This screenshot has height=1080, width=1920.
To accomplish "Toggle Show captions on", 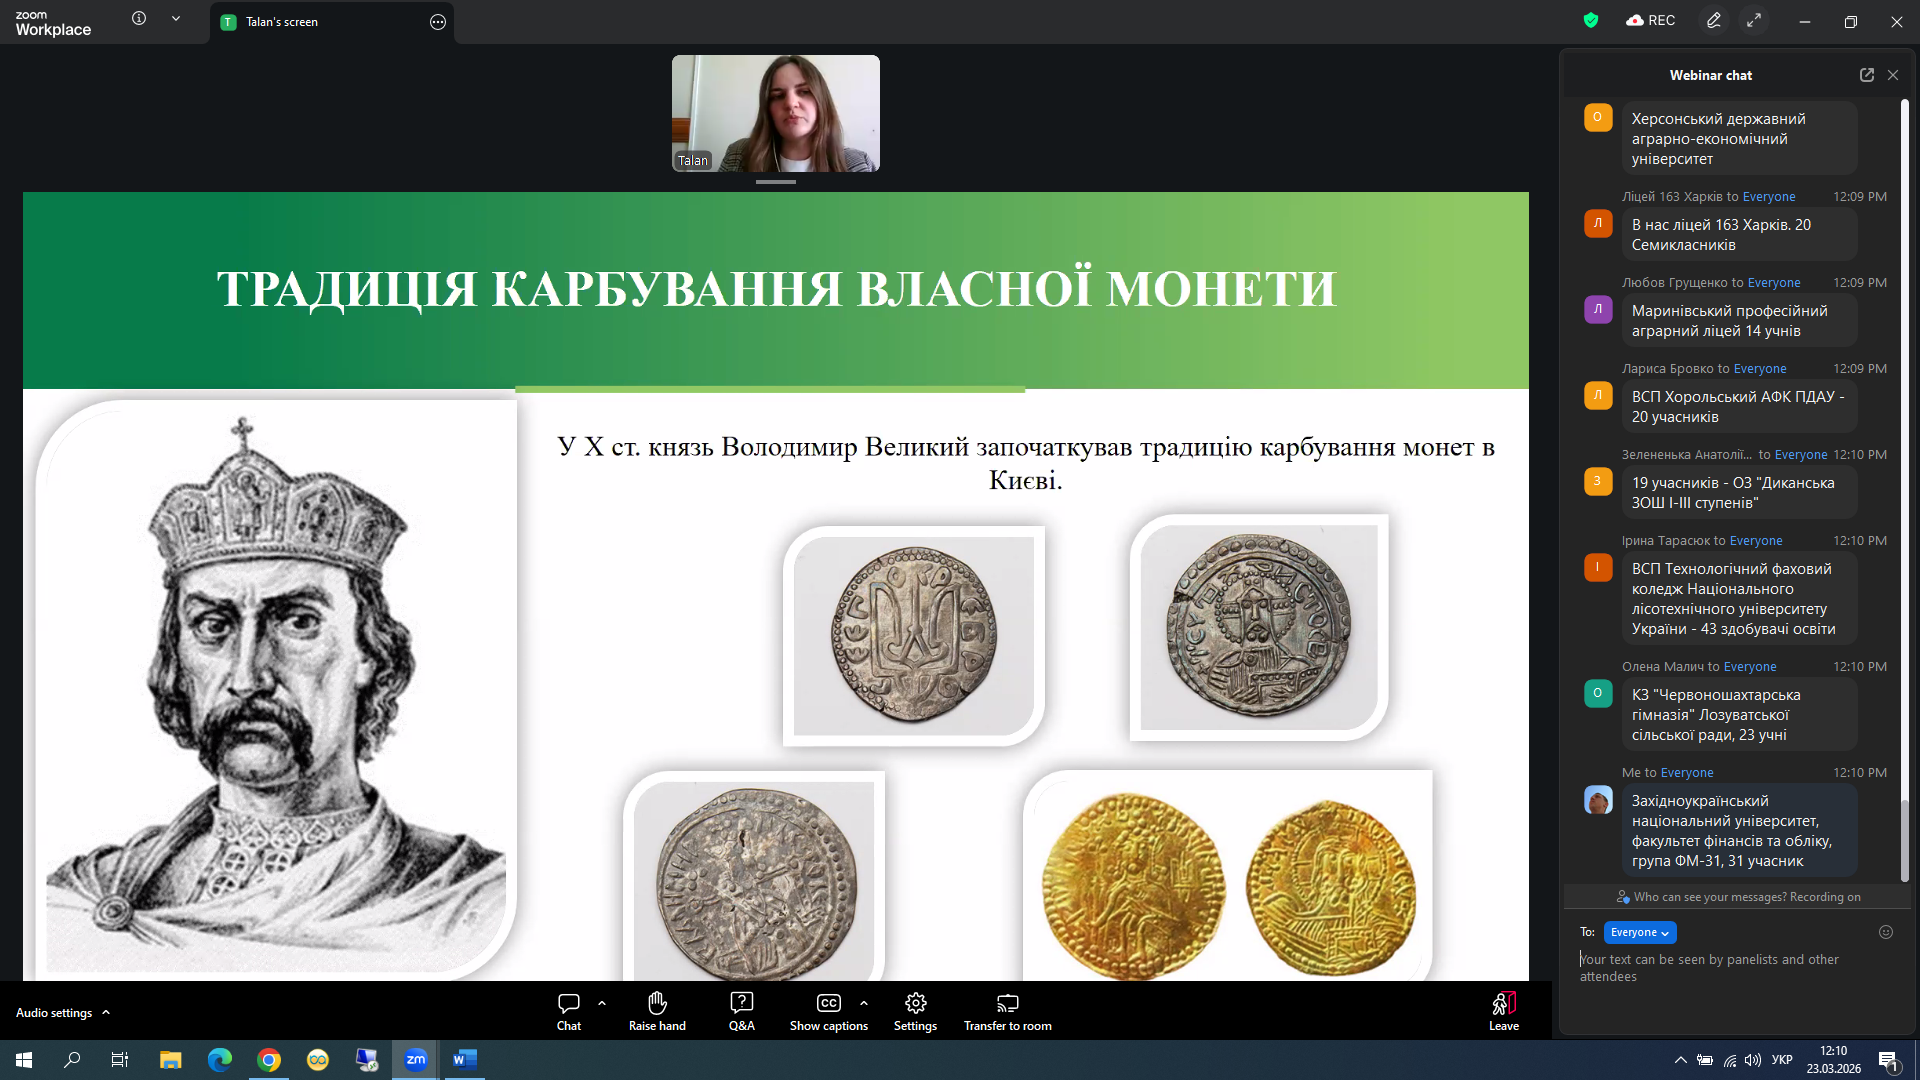I will 828,1003.
